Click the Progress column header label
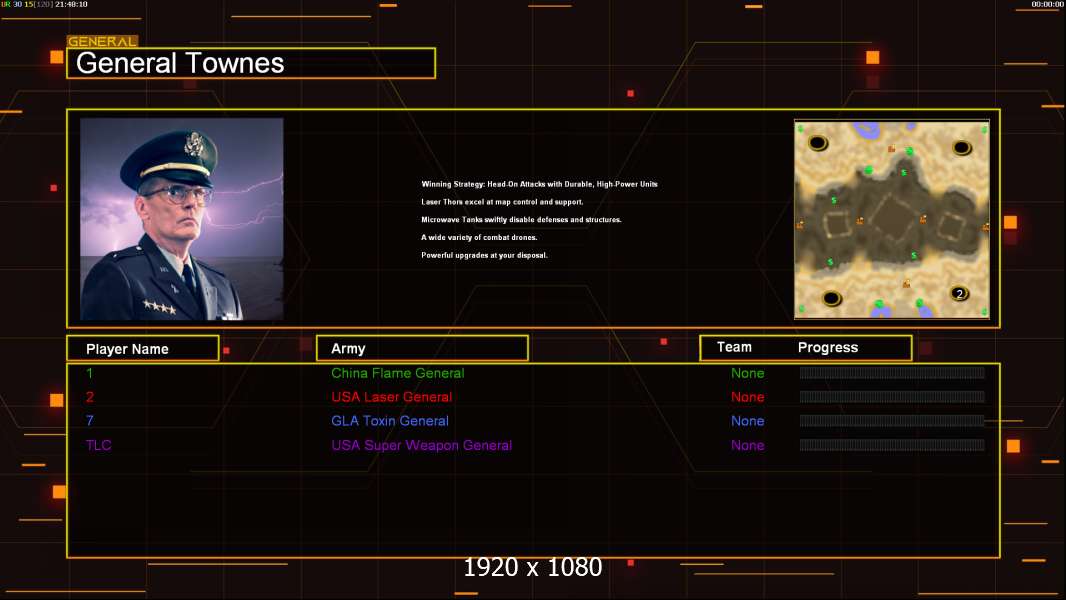Viewport: 1066px width, 600px height. pos(827,347)
